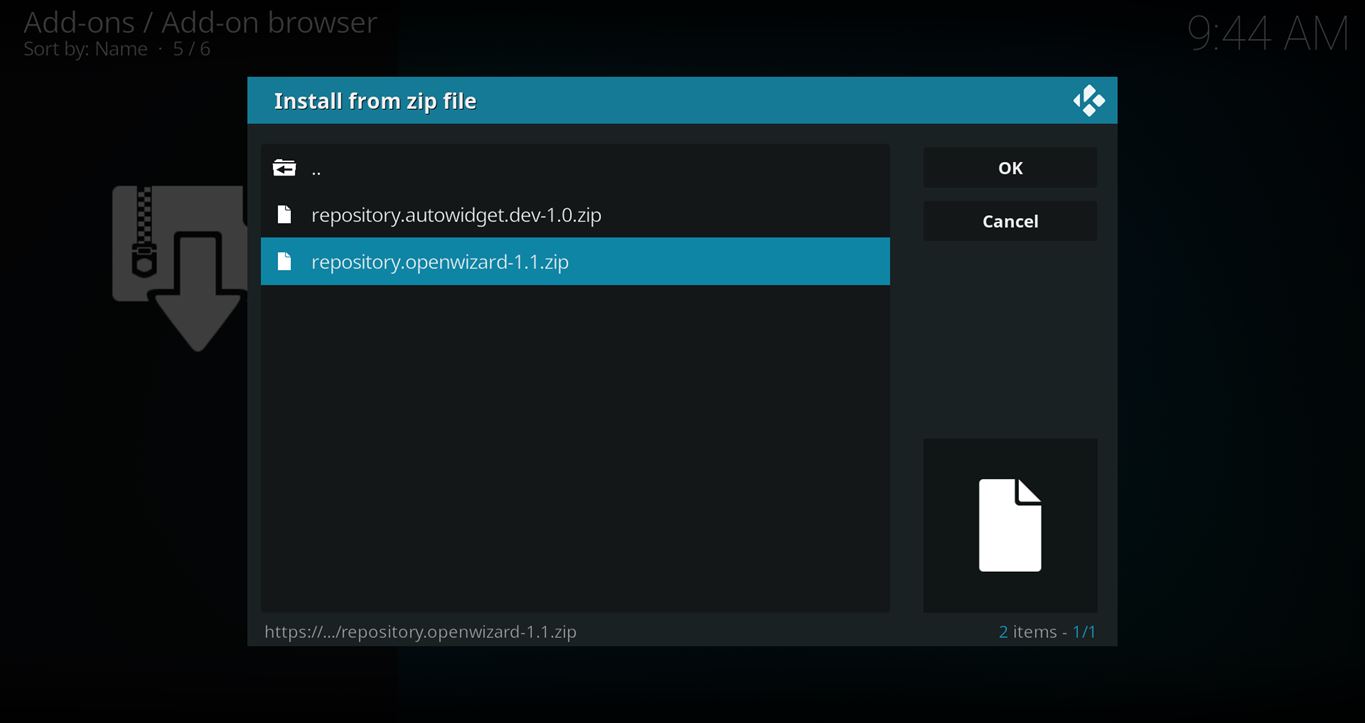Click the https path text at dialog bottom
The width and height of the screenshot is (1365, 723).
click(420, 632)
